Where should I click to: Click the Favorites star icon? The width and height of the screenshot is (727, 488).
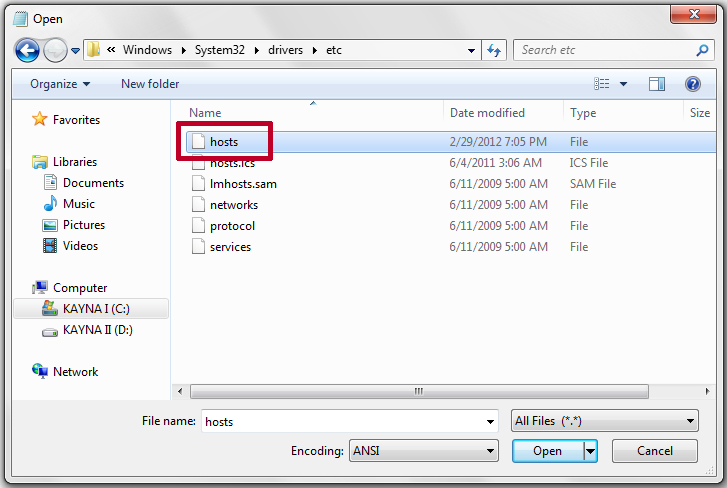(39, 119)
